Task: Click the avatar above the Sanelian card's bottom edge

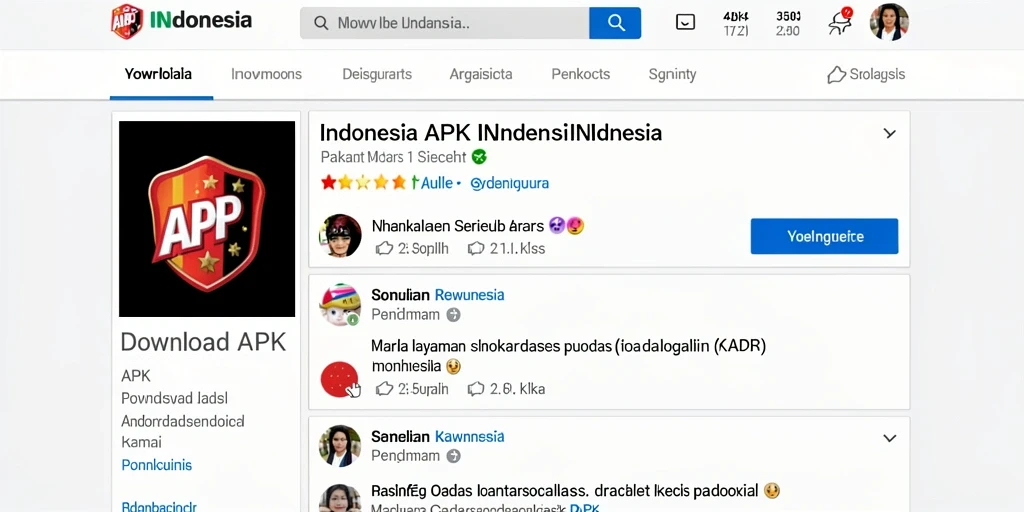Action: click(340, 498)
